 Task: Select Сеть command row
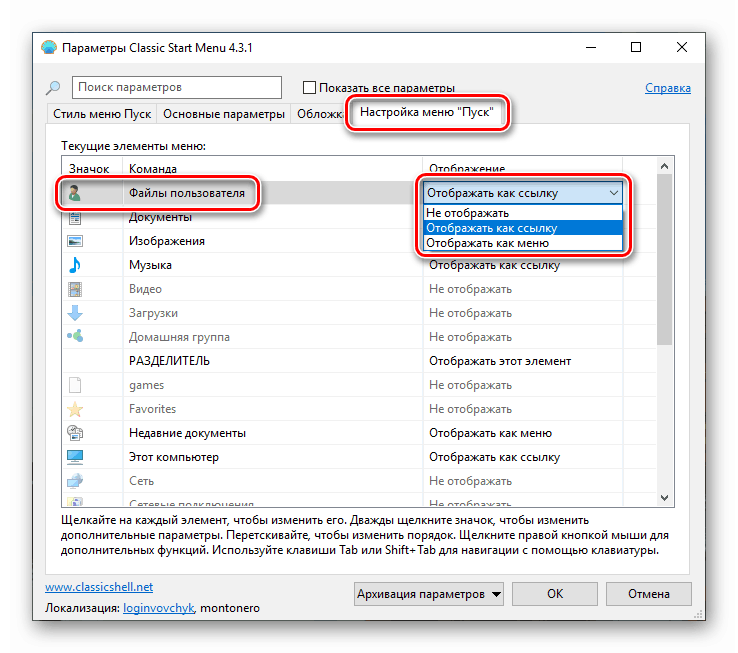(141, 481)
